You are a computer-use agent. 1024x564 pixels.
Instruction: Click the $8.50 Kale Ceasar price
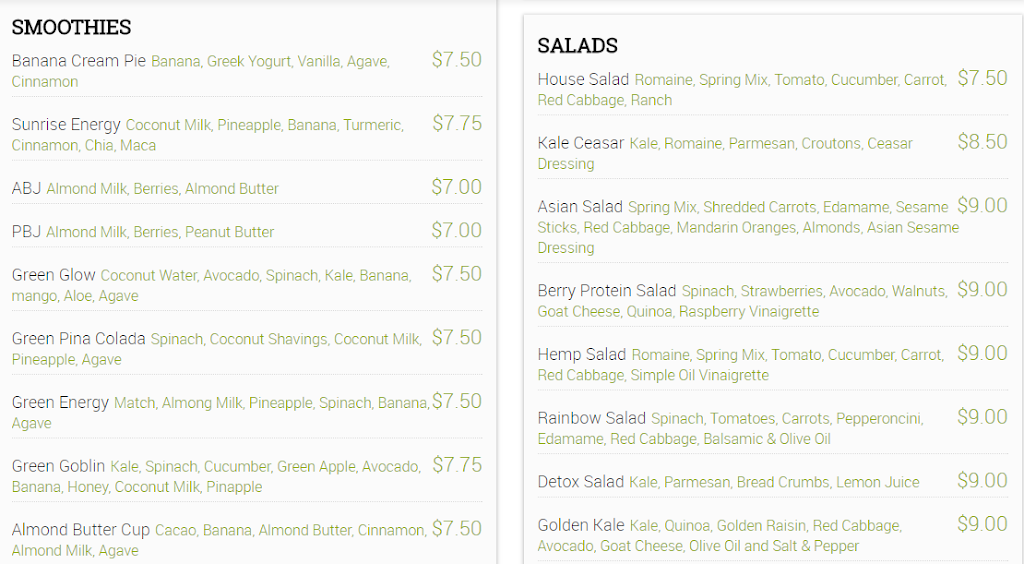[982, 142]
